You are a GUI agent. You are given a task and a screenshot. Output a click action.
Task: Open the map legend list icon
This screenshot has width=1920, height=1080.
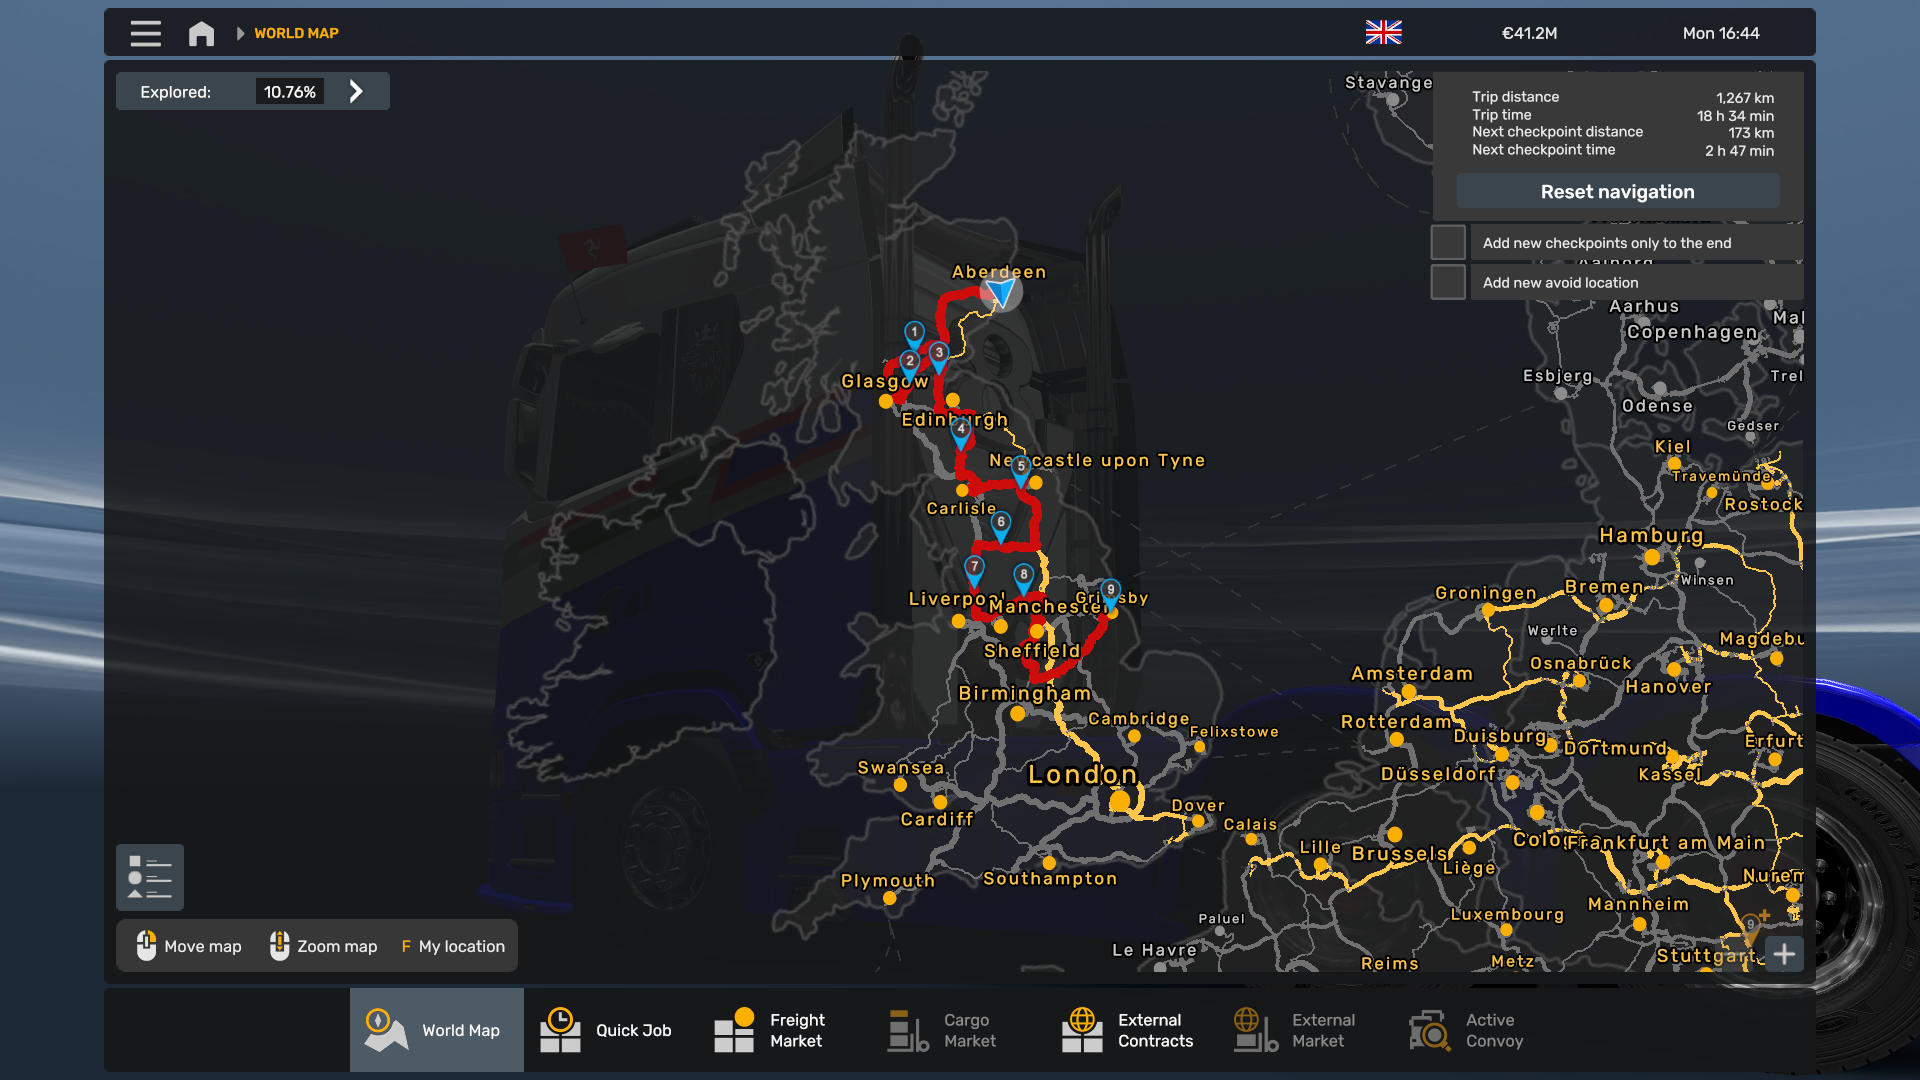point(150,878)
